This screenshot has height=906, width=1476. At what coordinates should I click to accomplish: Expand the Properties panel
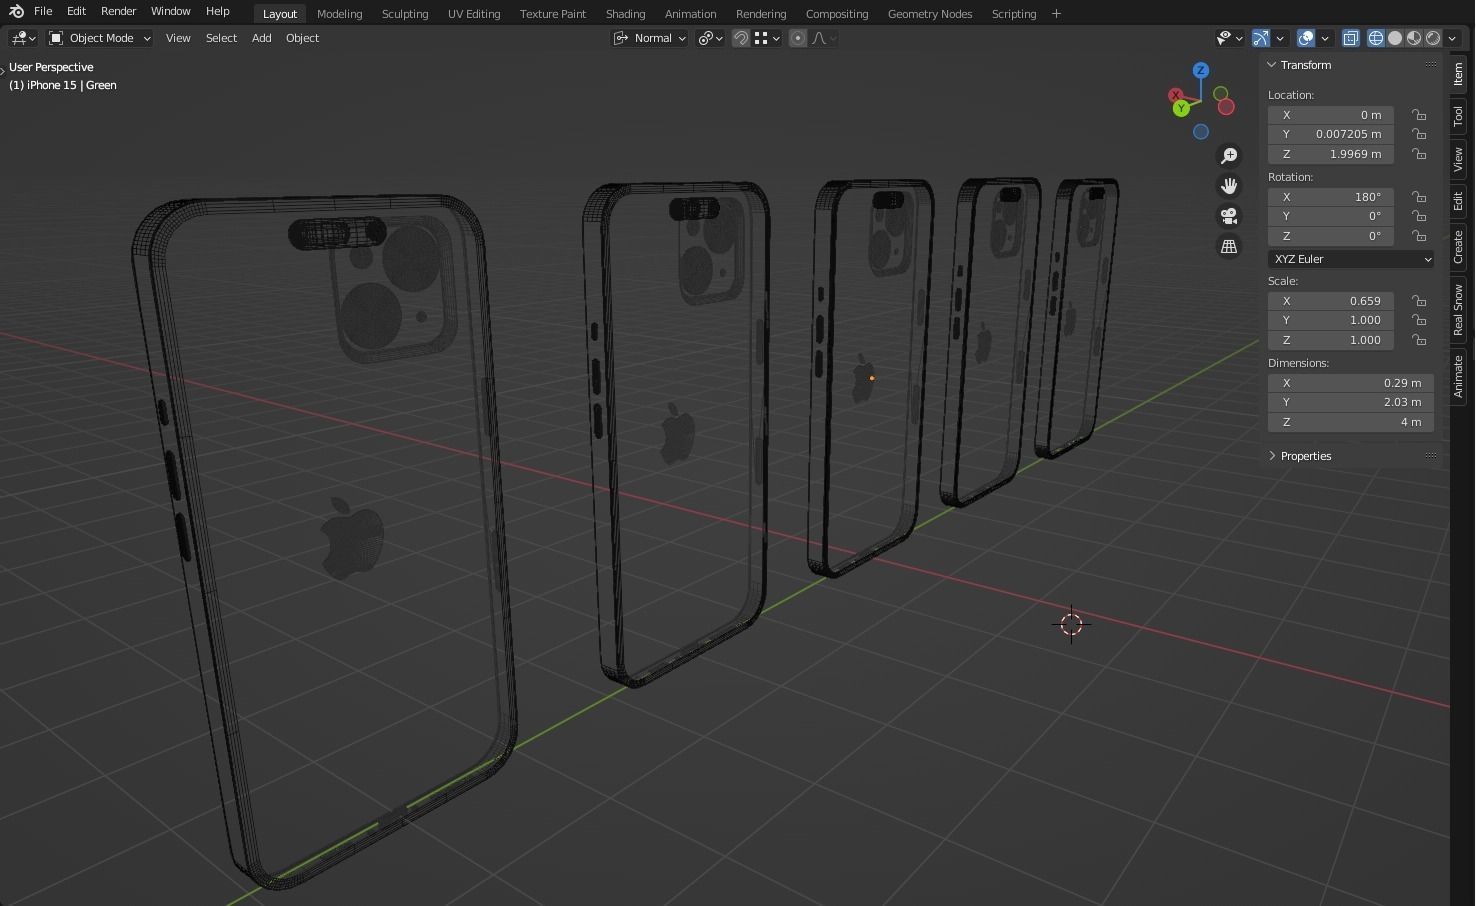point(1273,455)
